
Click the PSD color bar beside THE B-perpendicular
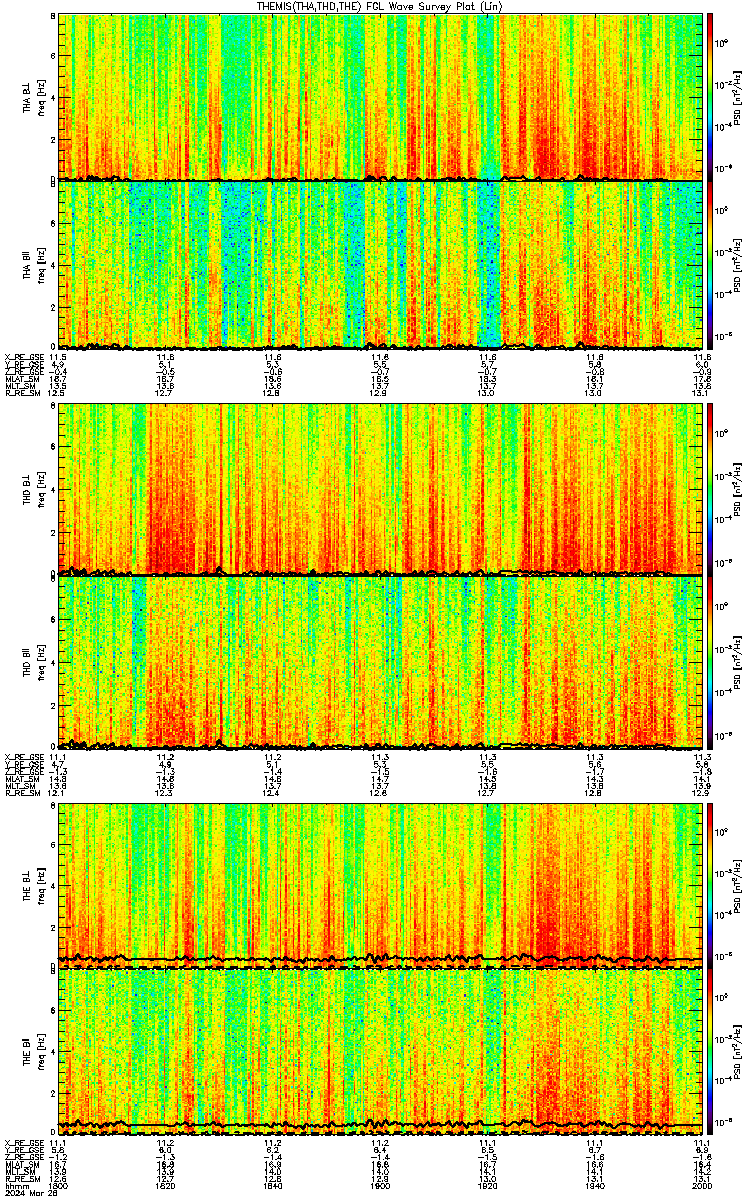[710, 884]
